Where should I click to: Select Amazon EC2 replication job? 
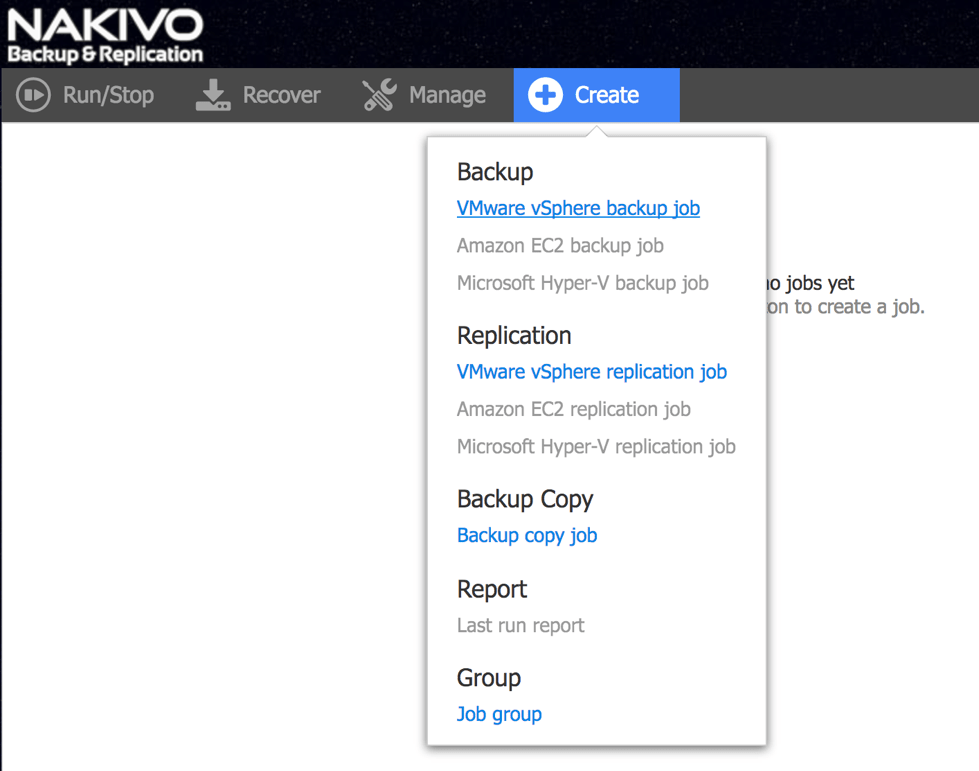point(573,409)
